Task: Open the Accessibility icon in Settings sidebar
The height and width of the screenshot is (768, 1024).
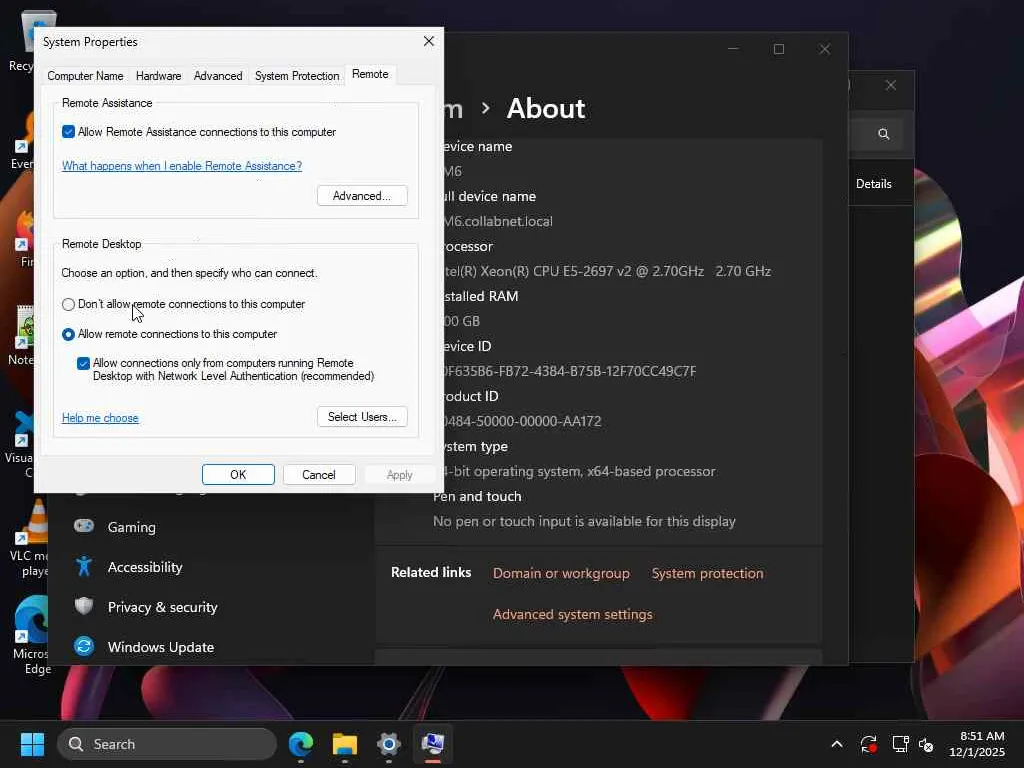Action: [84, 566]
